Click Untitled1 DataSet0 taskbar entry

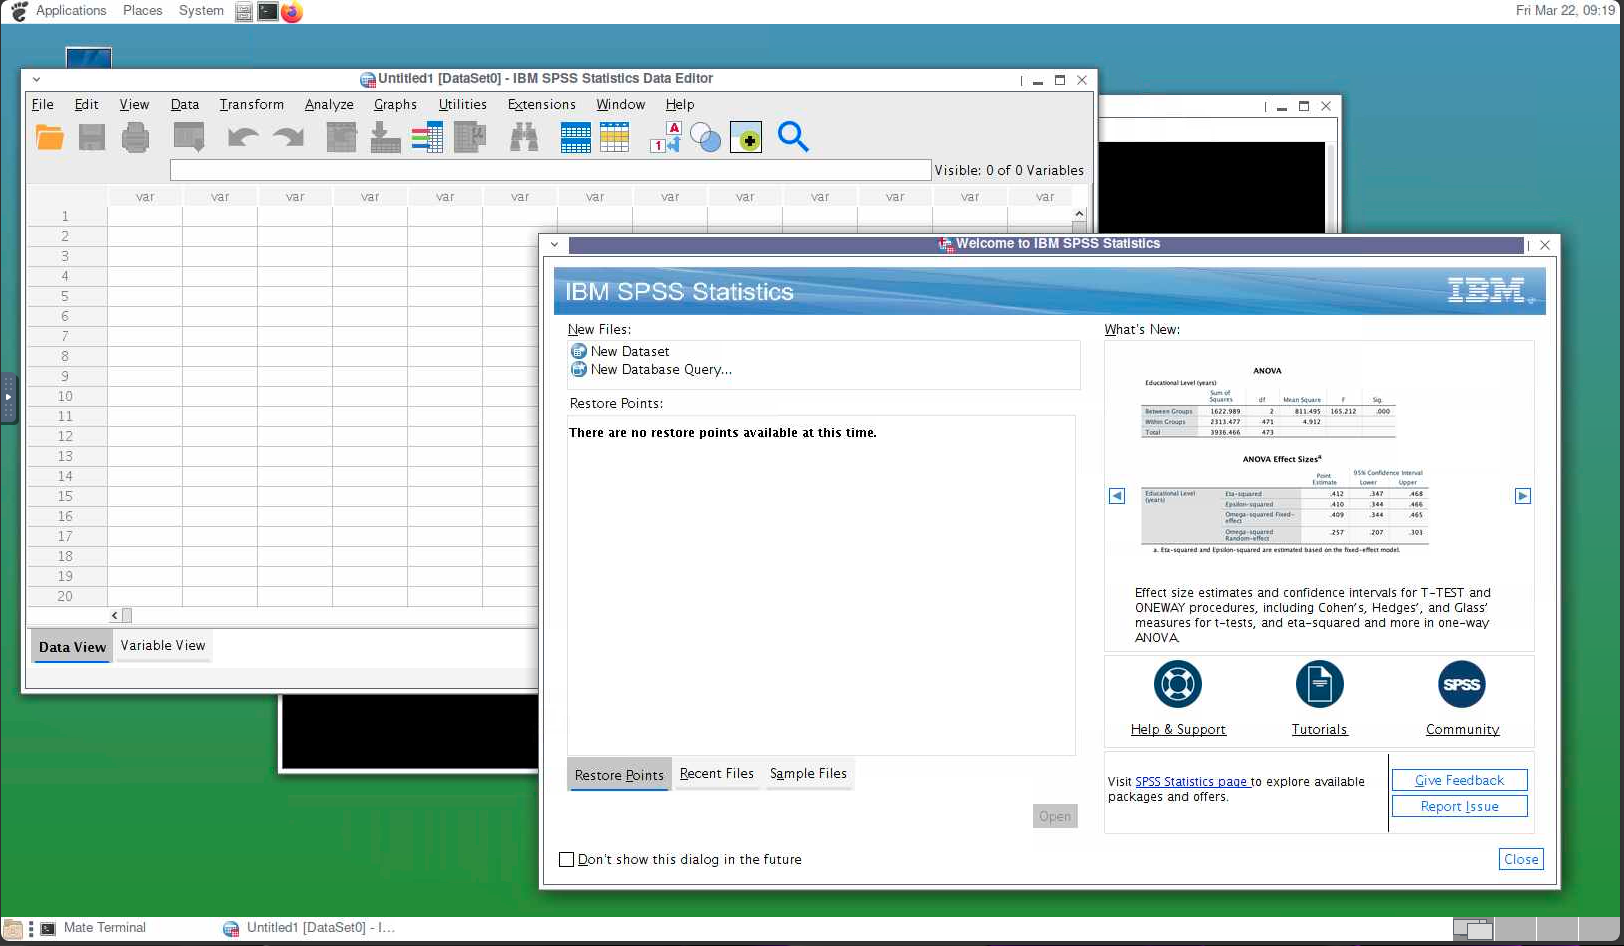[310, 928]
